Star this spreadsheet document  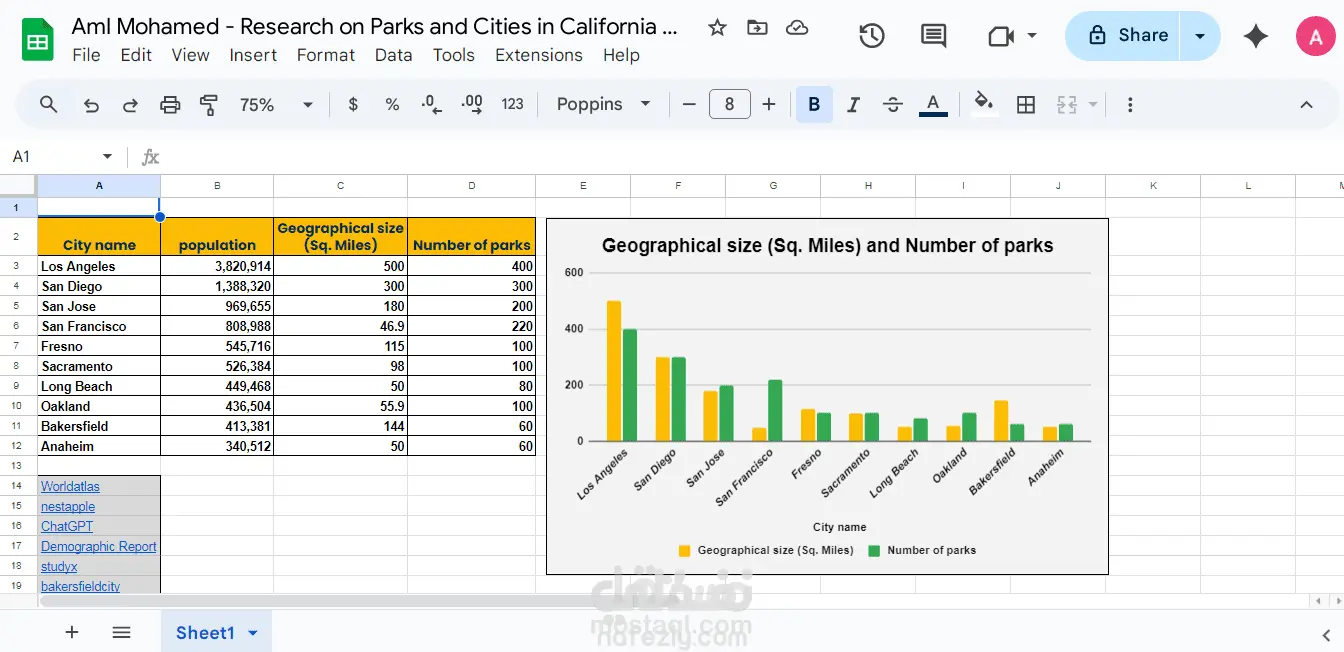tap(717, 28)
